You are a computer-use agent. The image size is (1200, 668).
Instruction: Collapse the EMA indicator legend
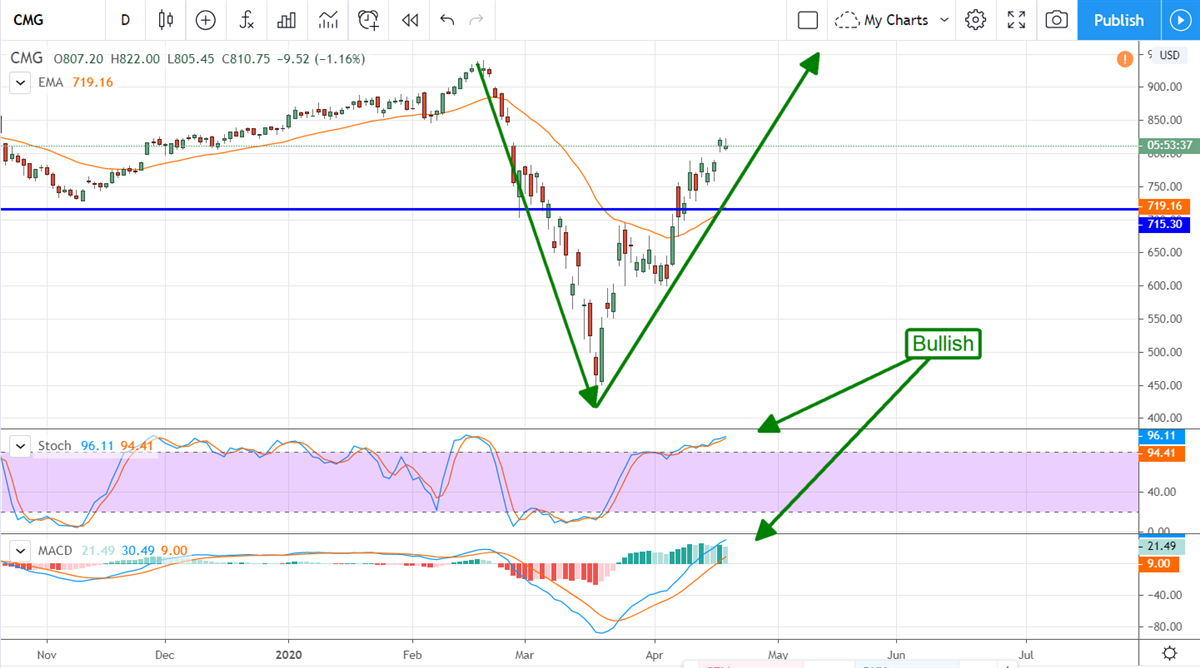[x=19, y=83]
